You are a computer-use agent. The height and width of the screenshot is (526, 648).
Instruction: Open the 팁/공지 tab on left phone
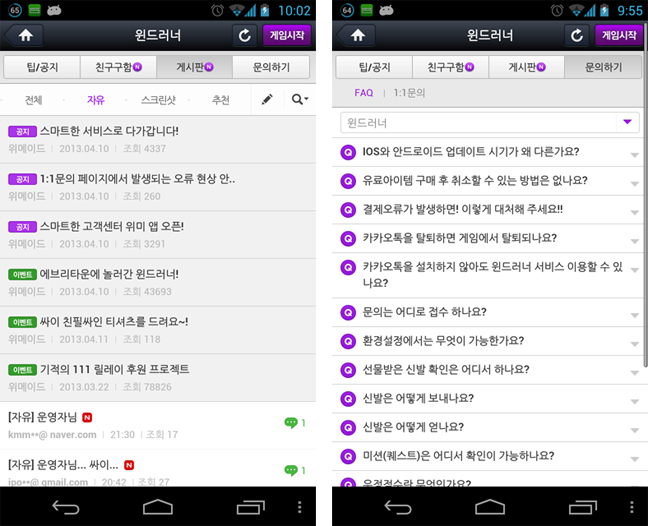tap(42, 67)
